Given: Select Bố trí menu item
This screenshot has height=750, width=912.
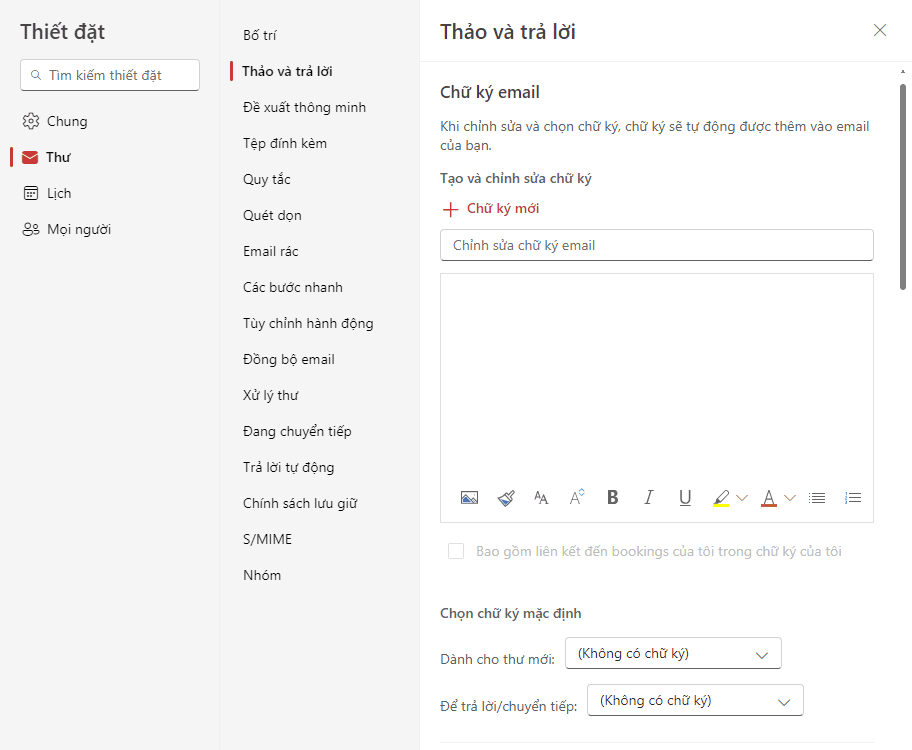Looking at the screenshot, I should (259, 35).
